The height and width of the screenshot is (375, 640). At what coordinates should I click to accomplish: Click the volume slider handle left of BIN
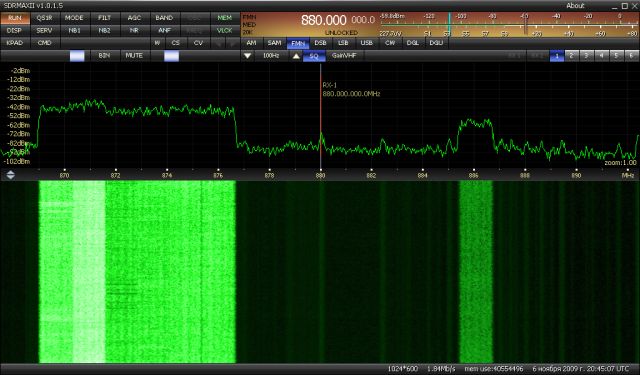(77, 56)
